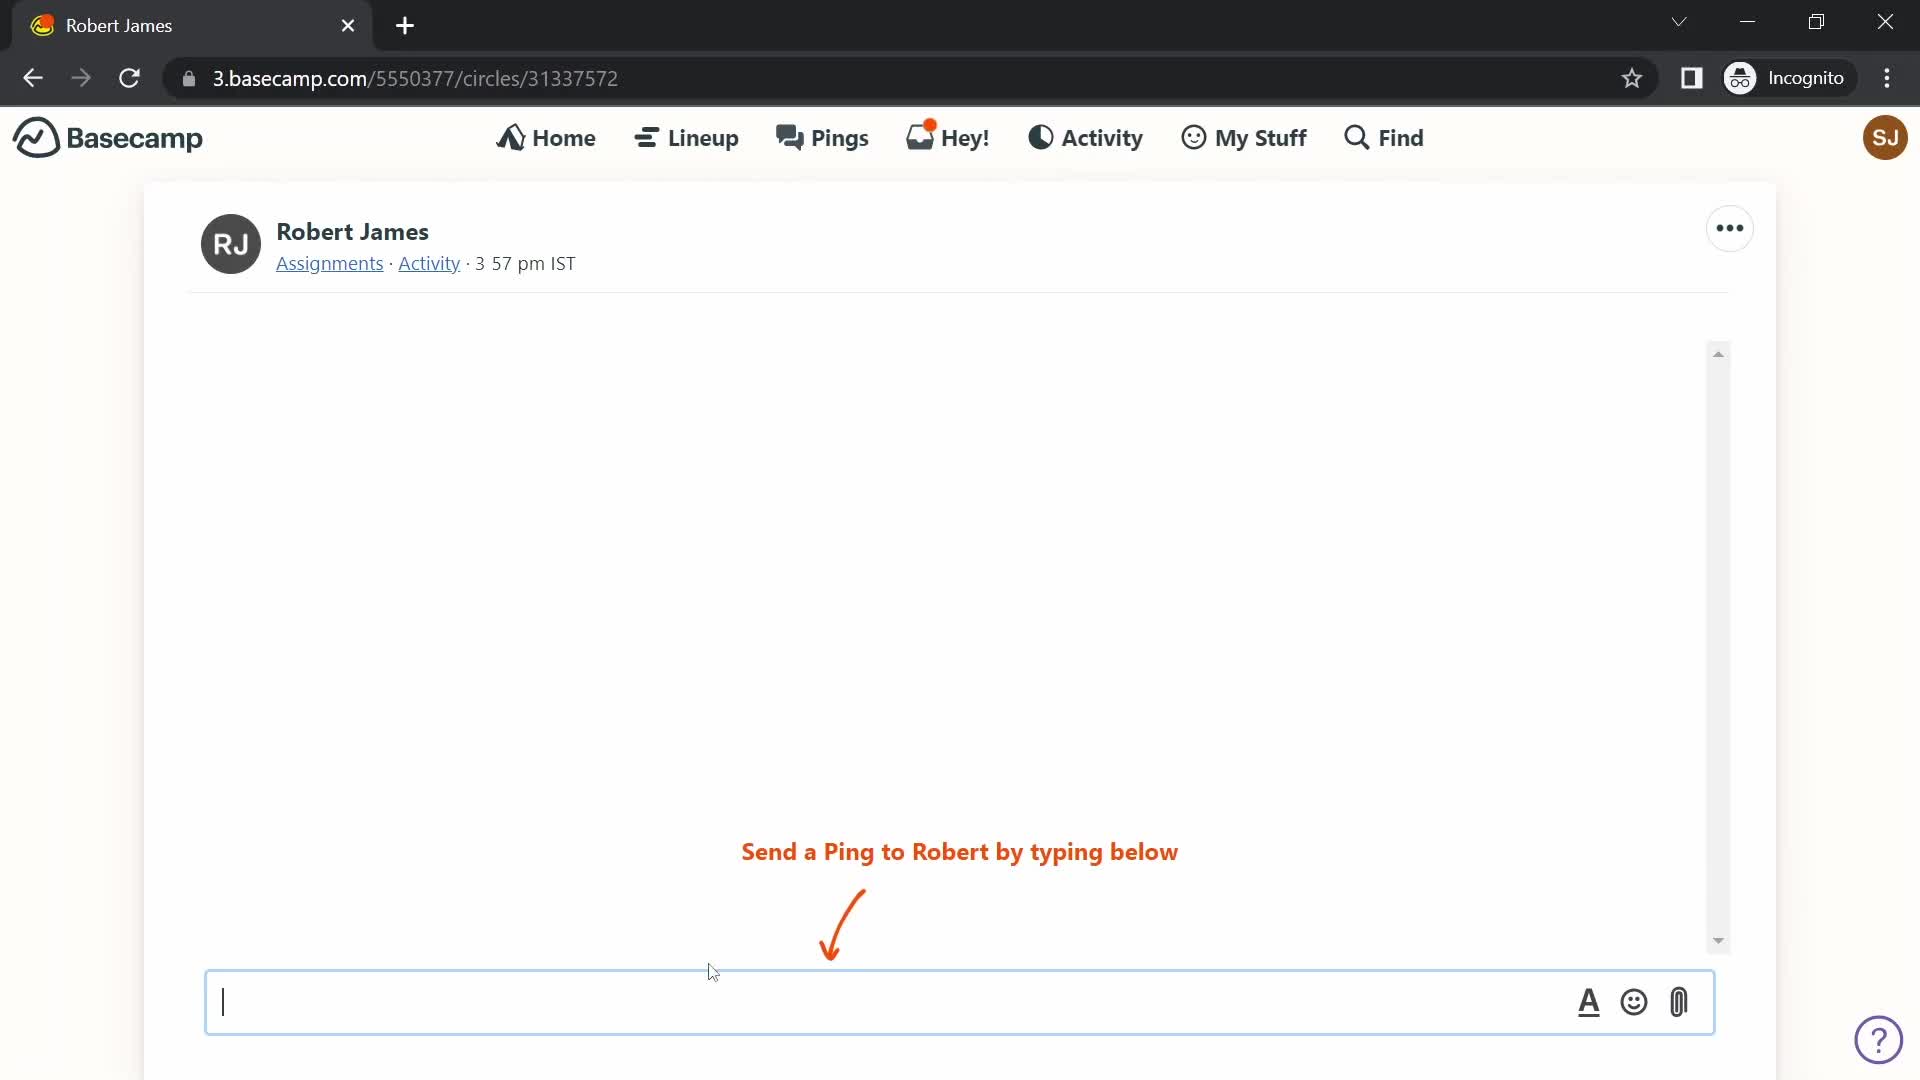Open the help question mark button
Viewport: 1920px width, 1080px height.
(1879, 1040)
